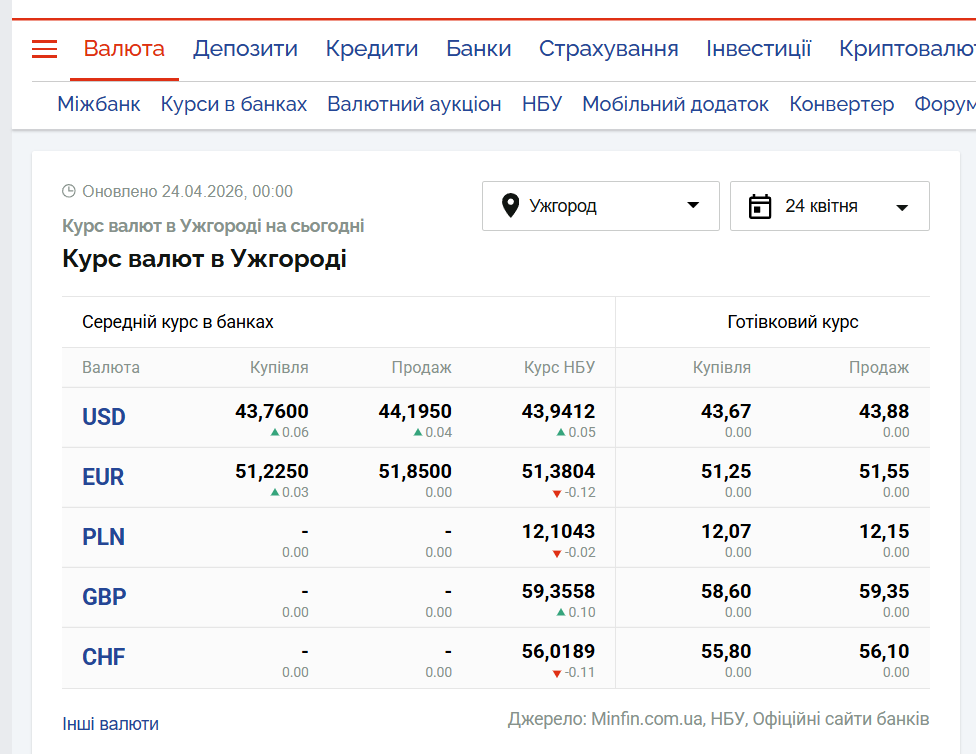
Task: Click the Інші валюти link
Action: pos(110,724)
